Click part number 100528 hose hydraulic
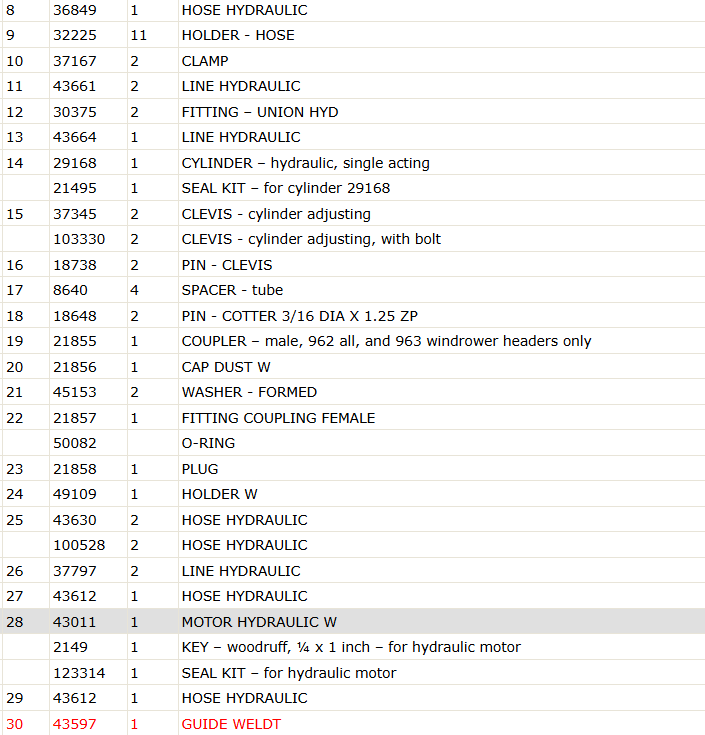The width and height of the screenshot is (705, 735). tap(79, 545)
